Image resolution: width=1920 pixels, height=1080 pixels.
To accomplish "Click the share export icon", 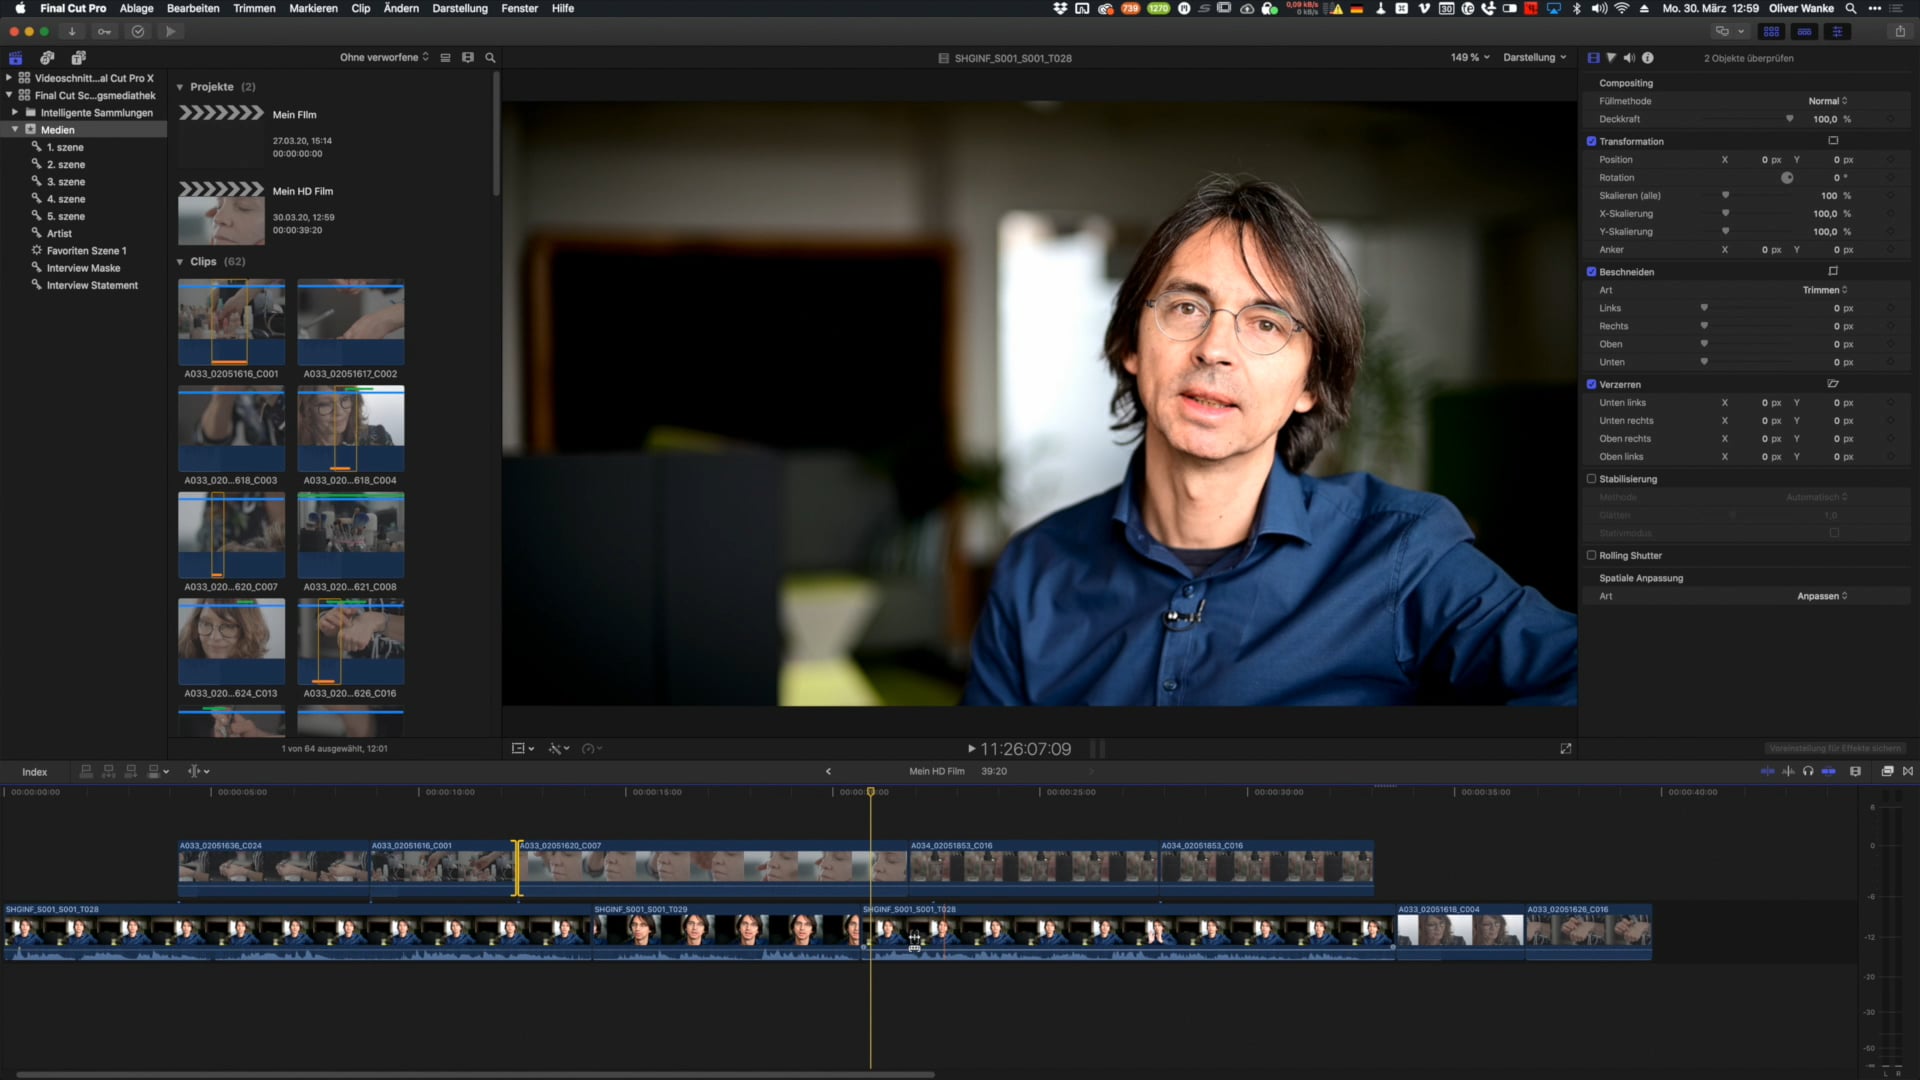I will [x=1900, y=32].
